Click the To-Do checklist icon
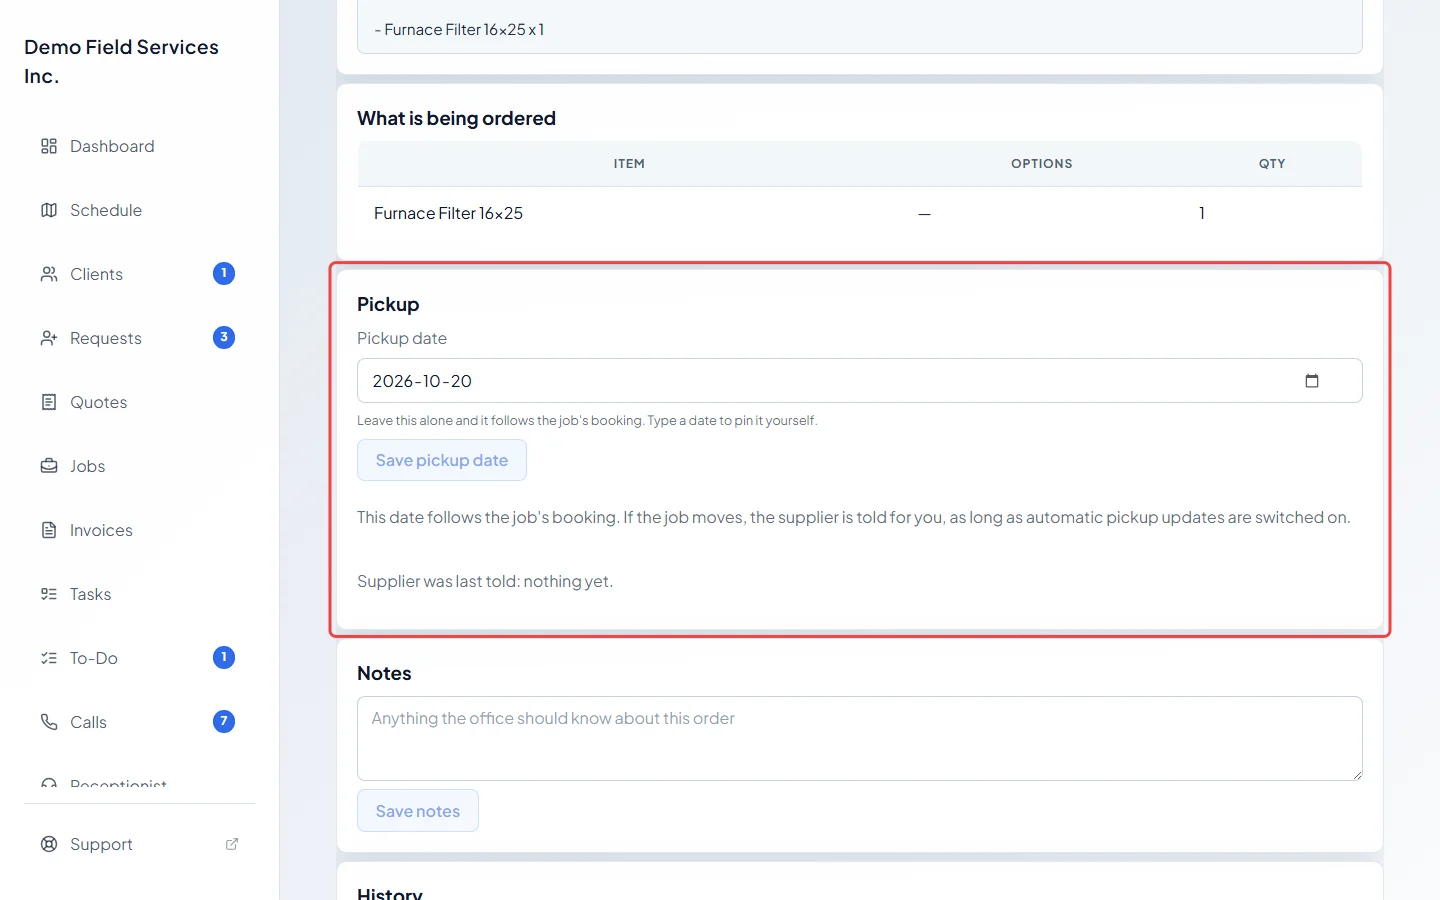The height and width of the screenshot is (900, 1440). (49, 658)
